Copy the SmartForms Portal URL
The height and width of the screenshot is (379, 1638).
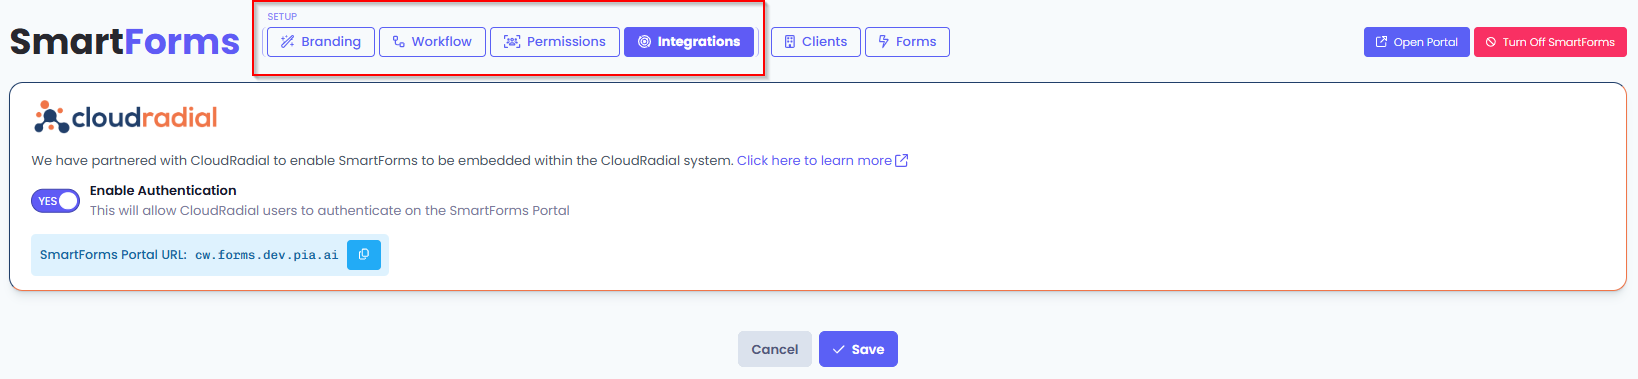[x=364, y=255]
